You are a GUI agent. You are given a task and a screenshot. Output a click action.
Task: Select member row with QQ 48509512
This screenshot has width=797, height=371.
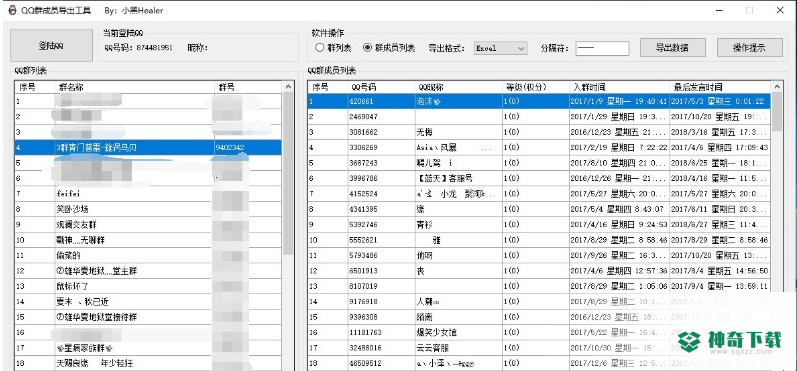pyautogui.click(x=539, y=363)
